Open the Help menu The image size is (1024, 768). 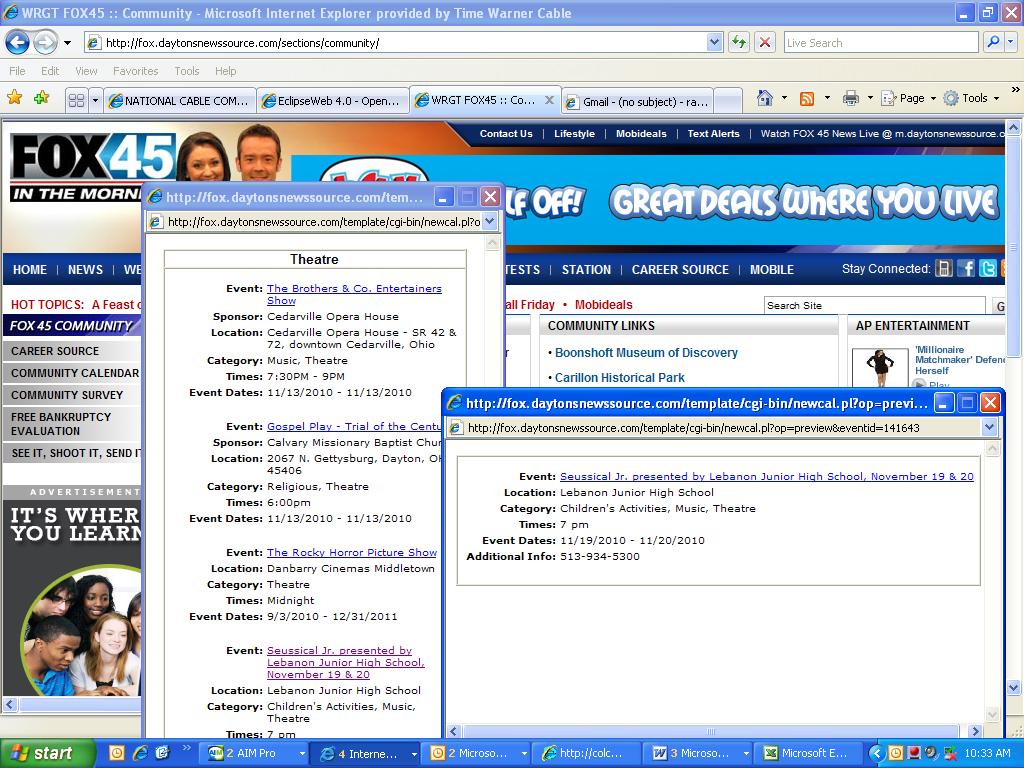pos(225,71)
